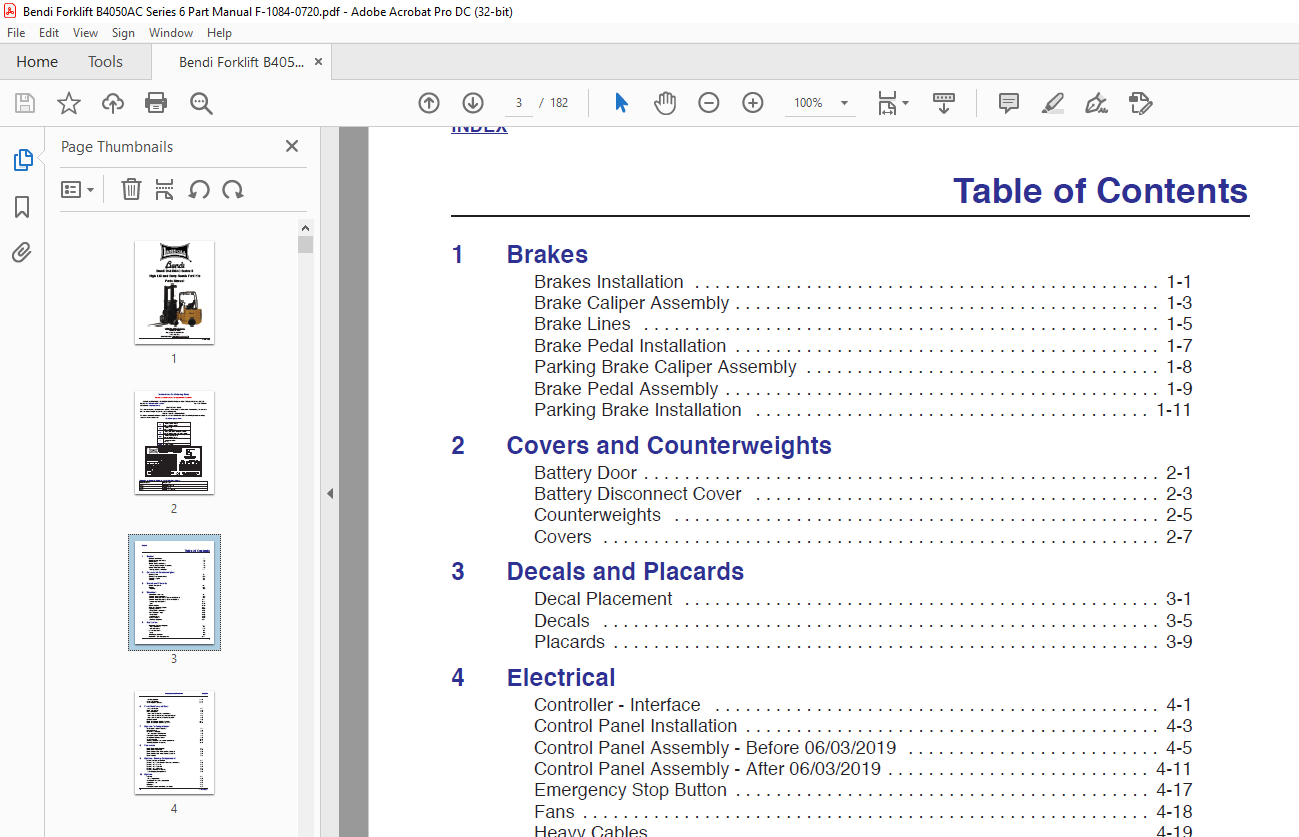Open the Find text magnifier

click(x=201, y=103)
